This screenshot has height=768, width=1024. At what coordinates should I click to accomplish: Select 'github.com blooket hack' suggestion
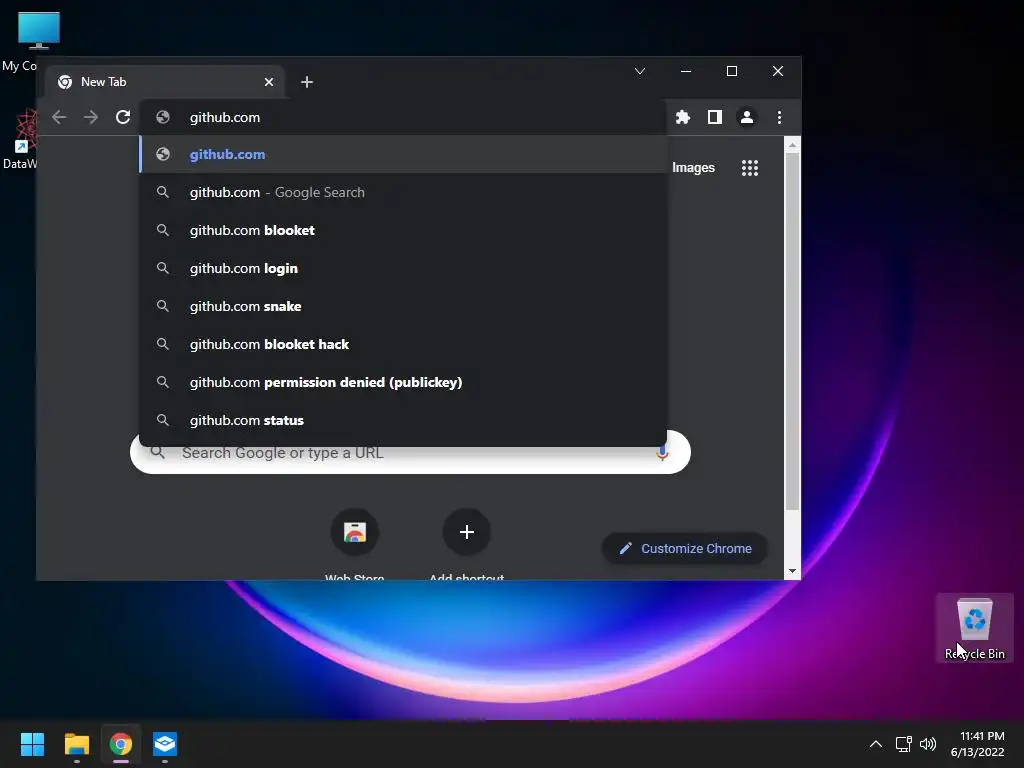tap(403, 344)
